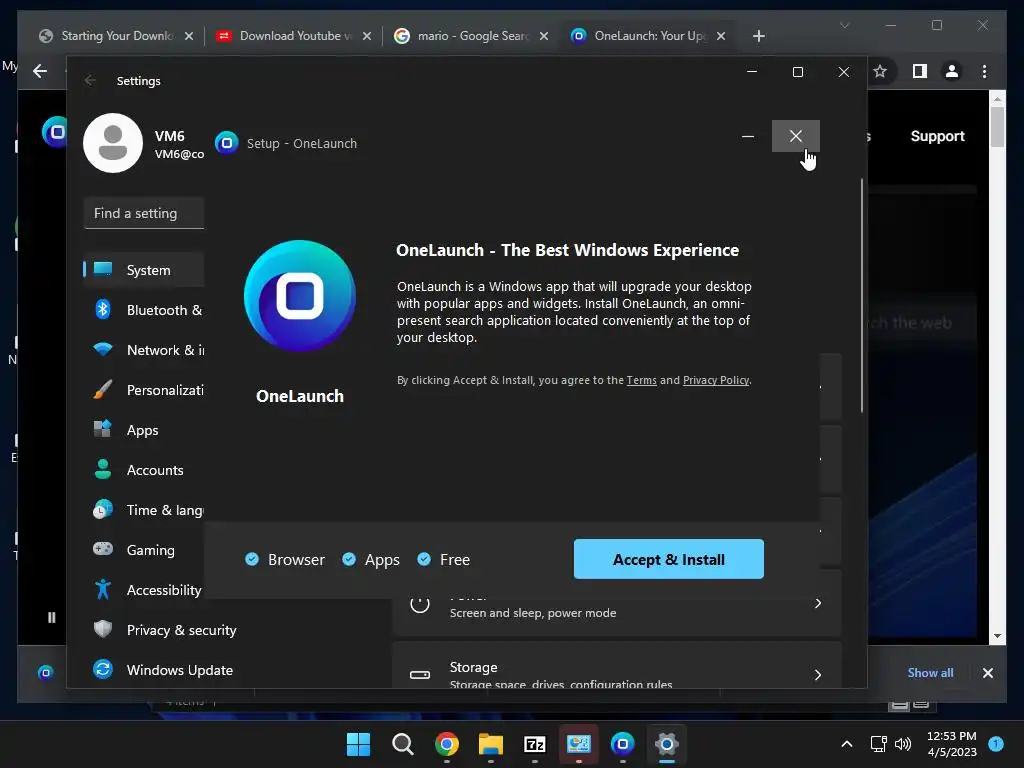Screen dimensions: 1024x768
Task: Click the Free checkmark in the setup footer
Action: tap(424, 559)
